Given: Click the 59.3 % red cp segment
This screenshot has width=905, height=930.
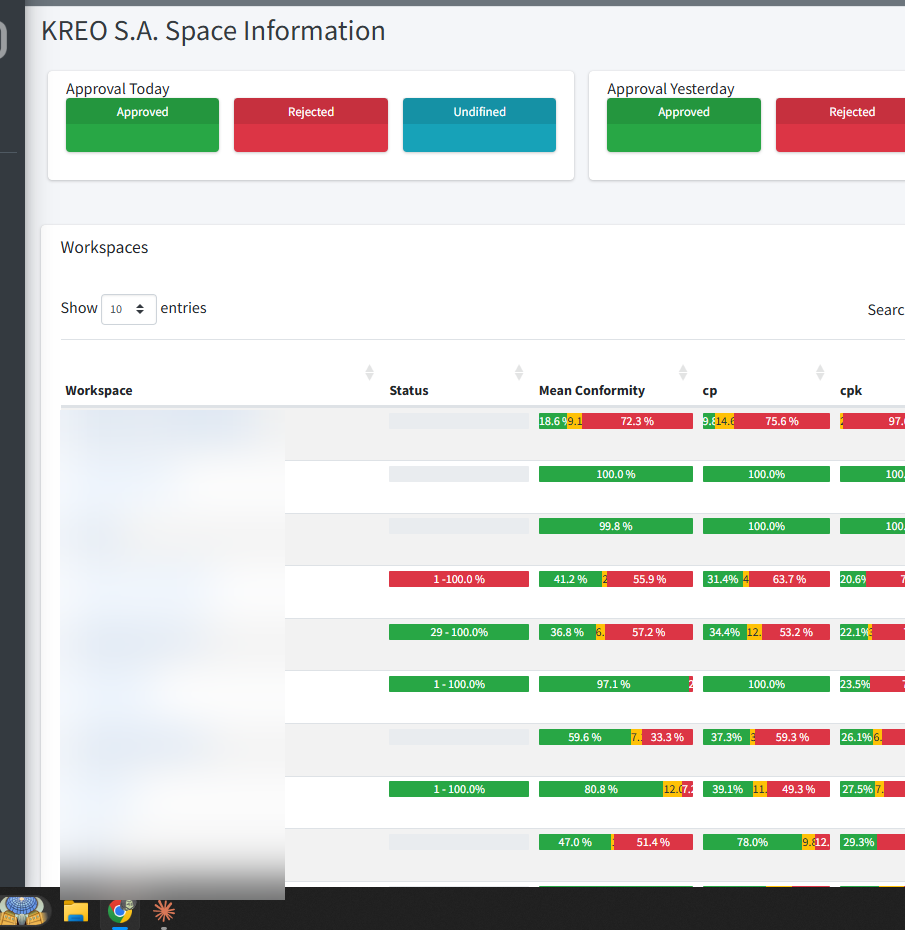Looking at the screenshot, I should [x=792, y=737].
